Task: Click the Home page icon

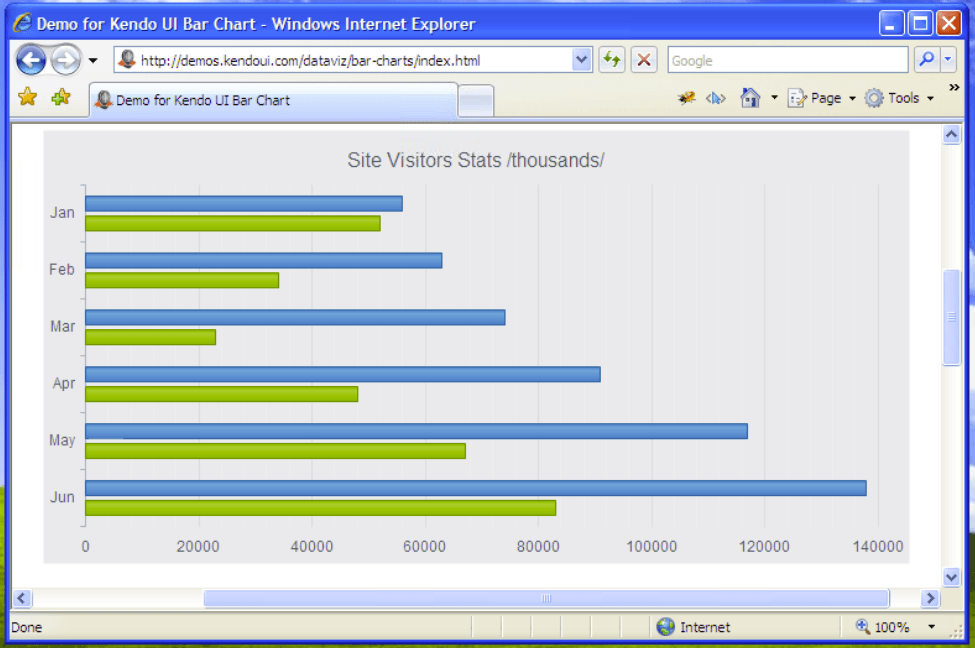Action: [750, 98]
